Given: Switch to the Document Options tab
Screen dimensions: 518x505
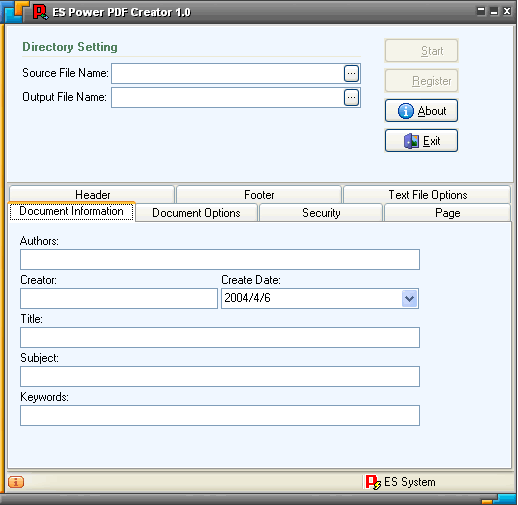Looking at the screenshot, I should (196, 213).
